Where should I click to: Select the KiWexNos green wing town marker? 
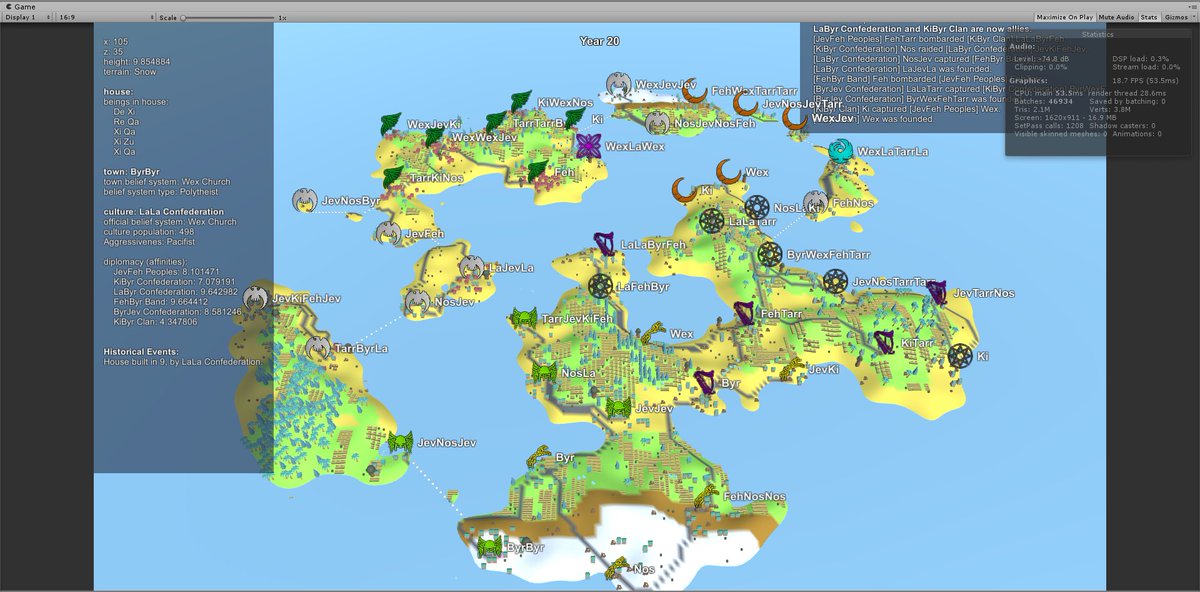pos(520,102)
